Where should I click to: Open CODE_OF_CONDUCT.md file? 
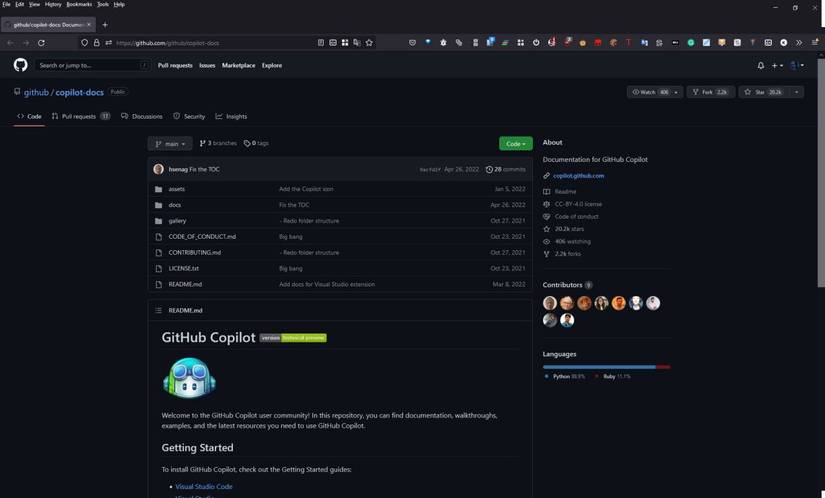[202, 237]
